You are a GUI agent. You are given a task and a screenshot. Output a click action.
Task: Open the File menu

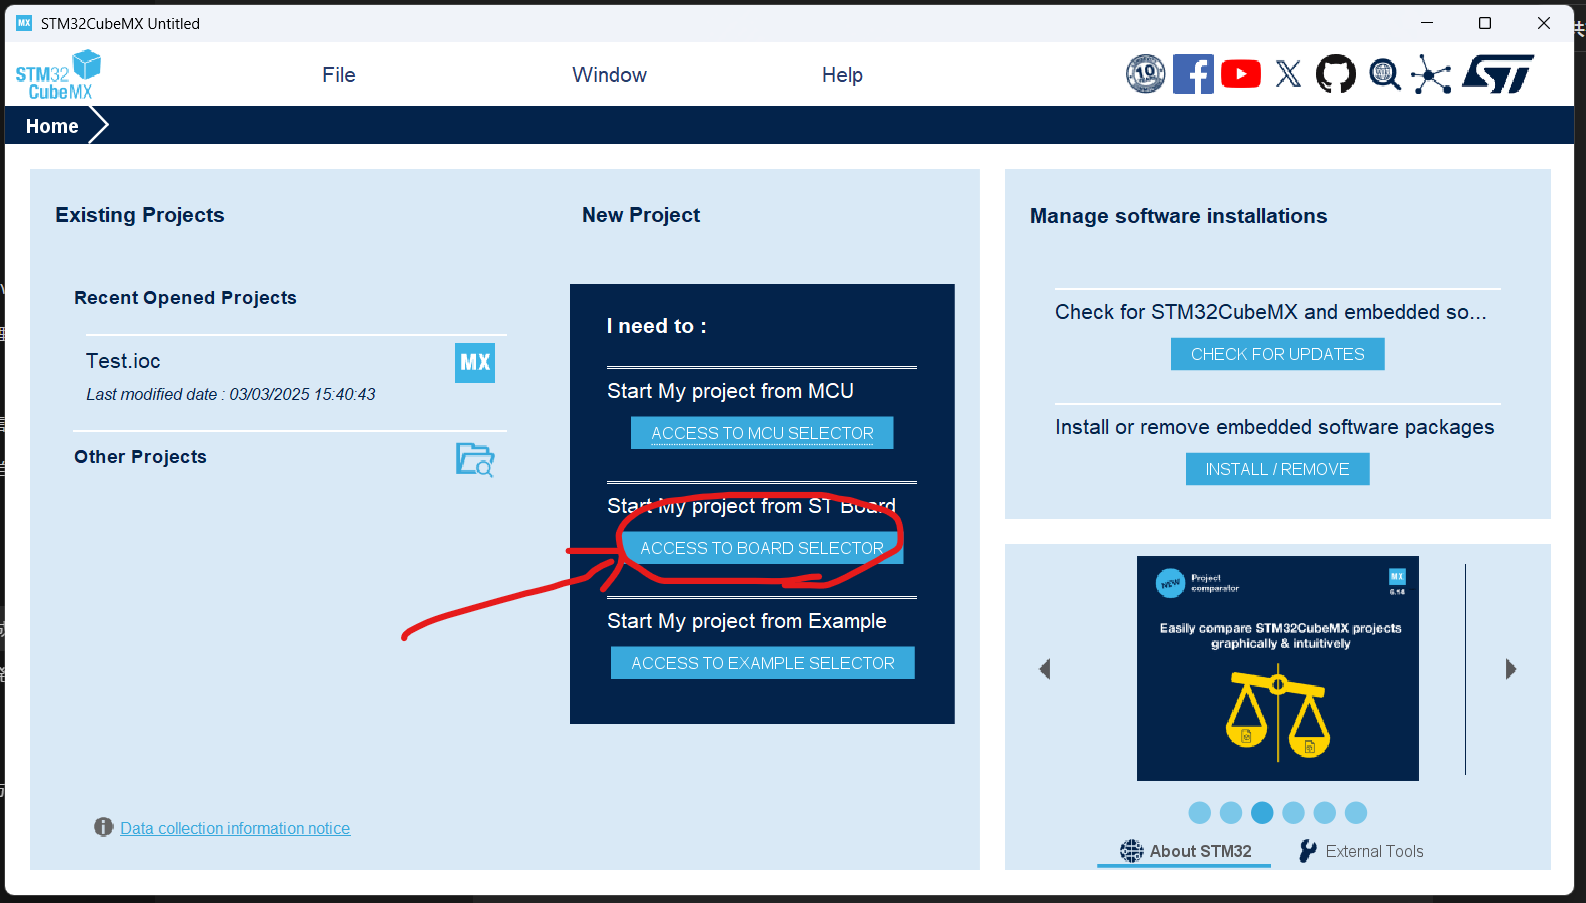pyautogui.click(x=339, y=75)
